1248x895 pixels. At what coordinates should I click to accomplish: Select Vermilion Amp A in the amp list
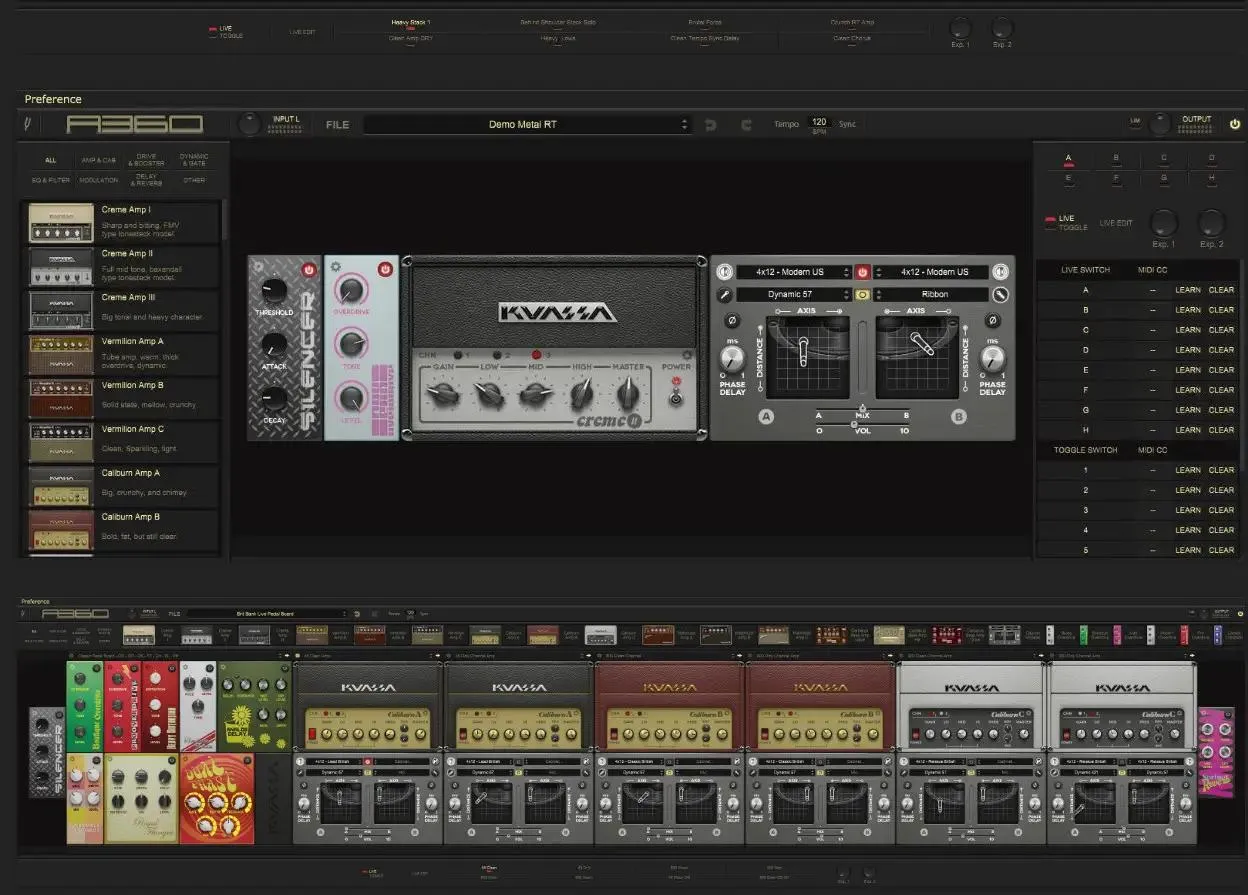(123, 354)
